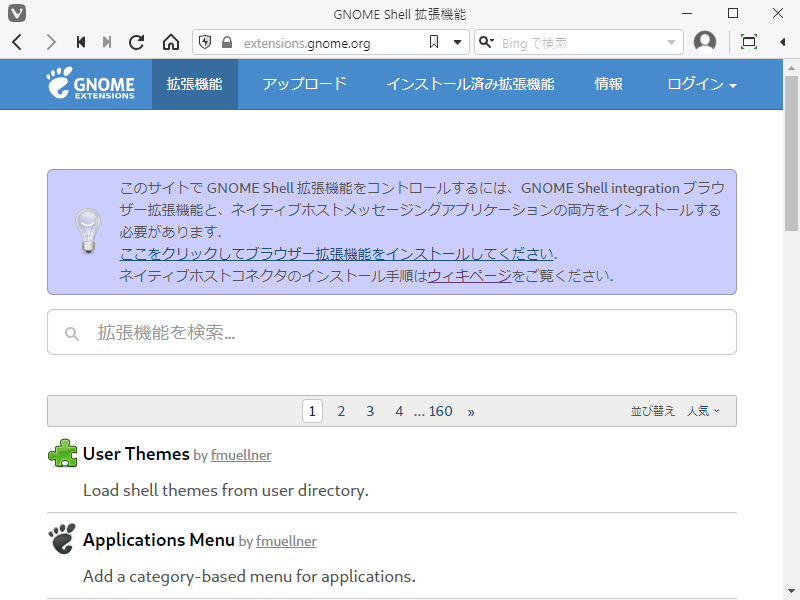View site security padlock info

click(227, 42)
